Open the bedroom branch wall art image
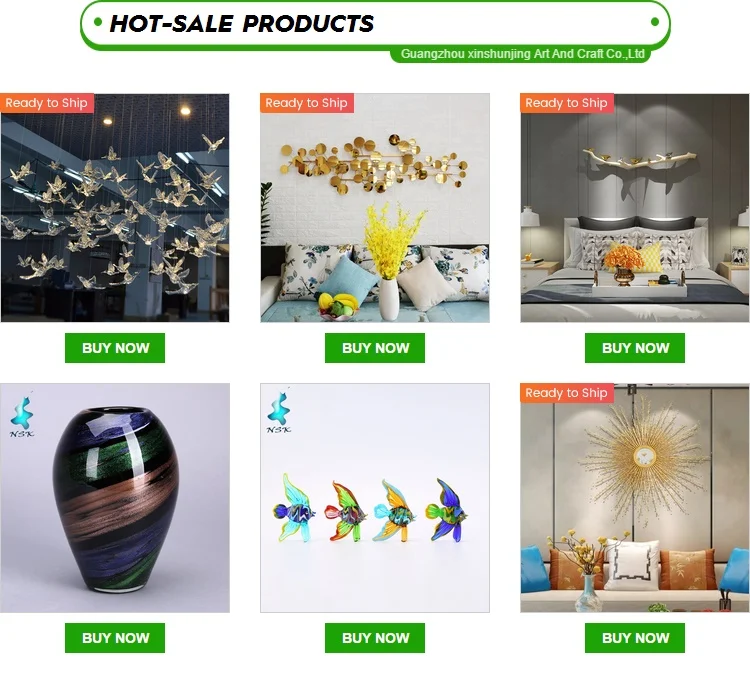The image size is (750, 673). (635, 208)
